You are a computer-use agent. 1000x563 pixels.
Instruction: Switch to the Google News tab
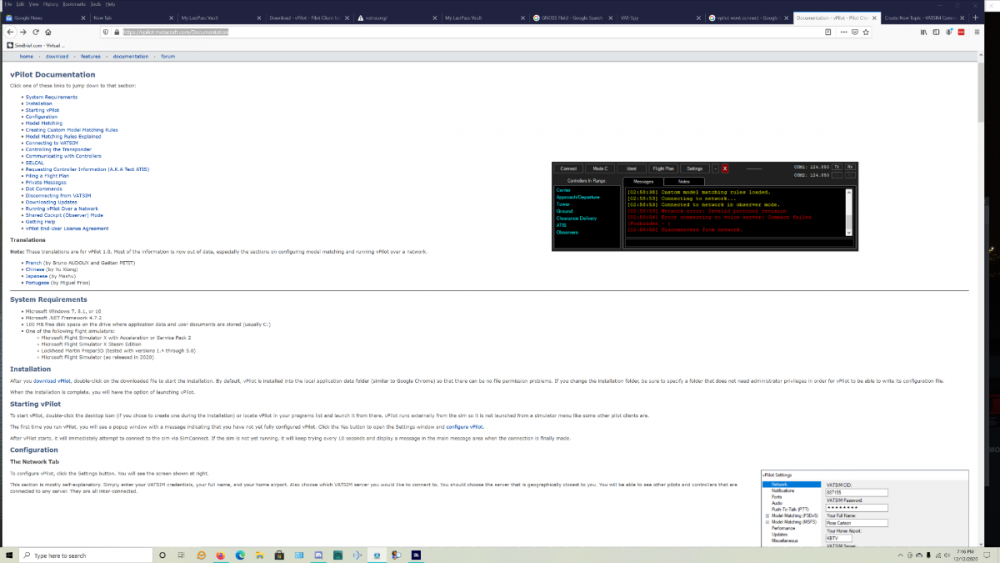pos(43,18)
